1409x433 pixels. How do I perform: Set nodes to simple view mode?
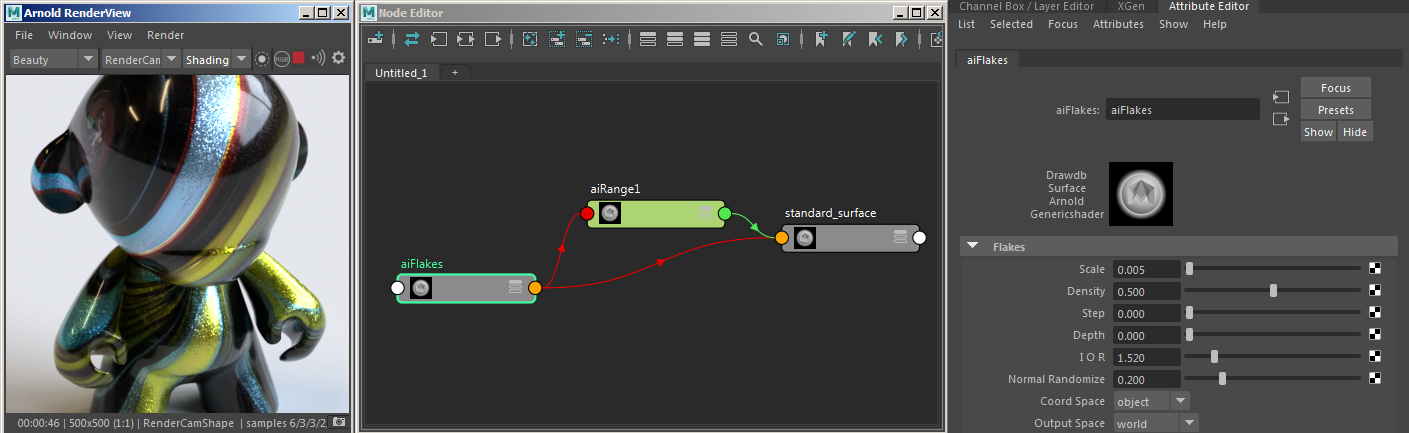(648, 39)
